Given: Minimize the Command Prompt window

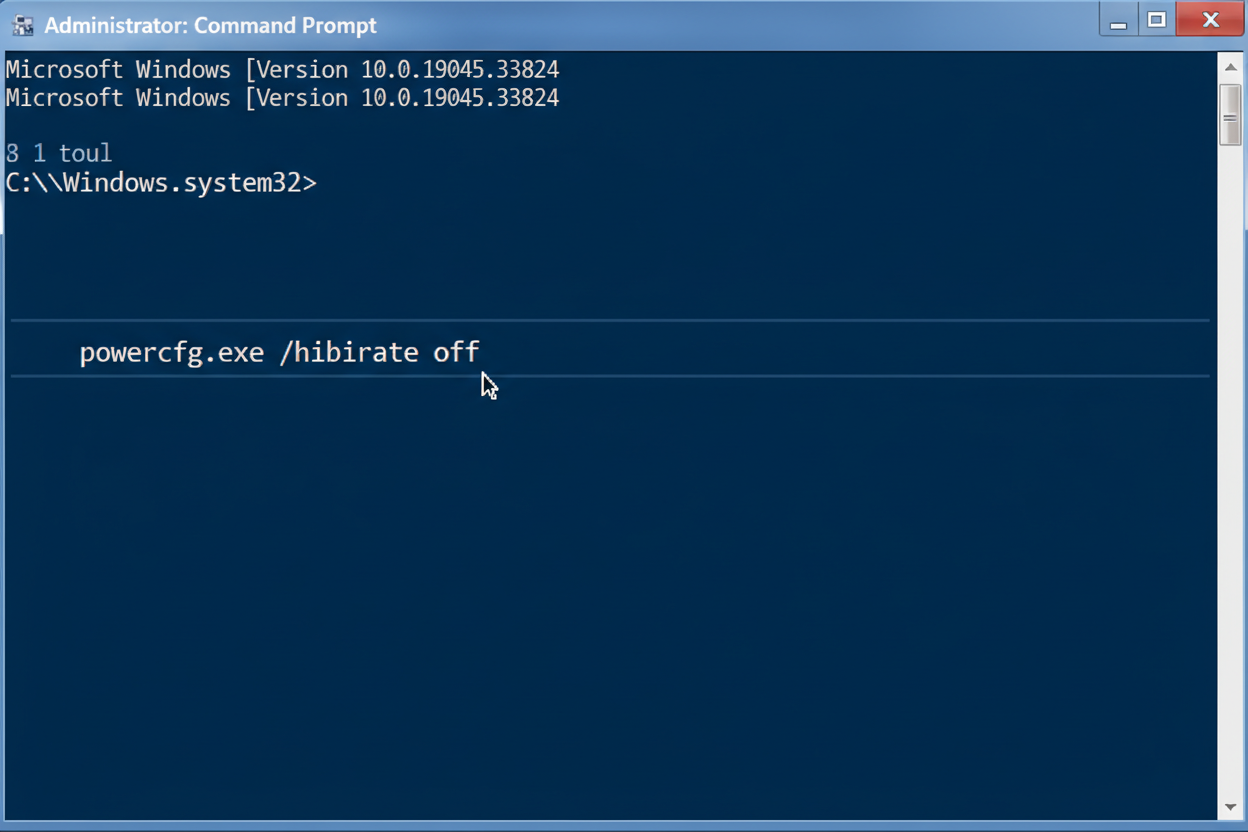Looking at the screenshot, I should (1118, 22).
